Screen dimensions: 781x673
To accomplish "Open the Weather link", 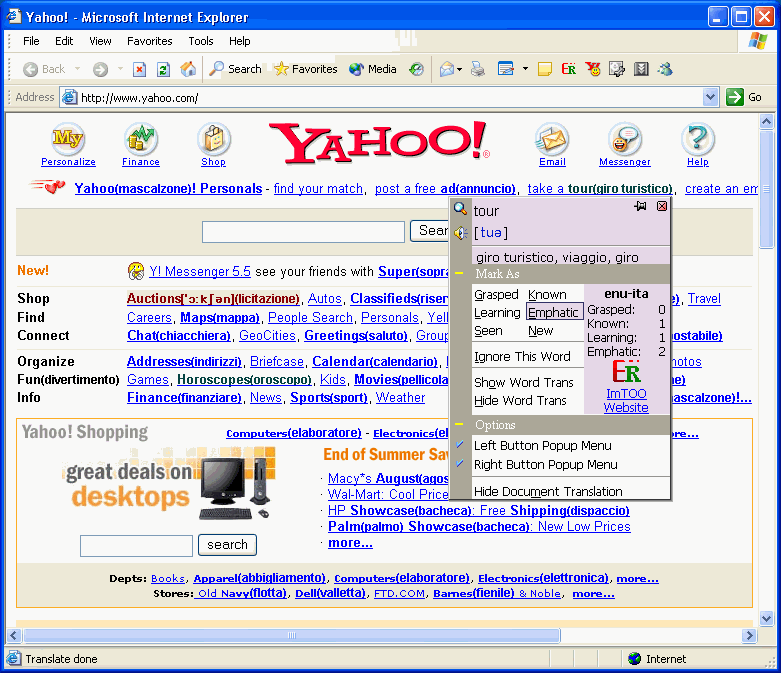I will pos(400,398).
